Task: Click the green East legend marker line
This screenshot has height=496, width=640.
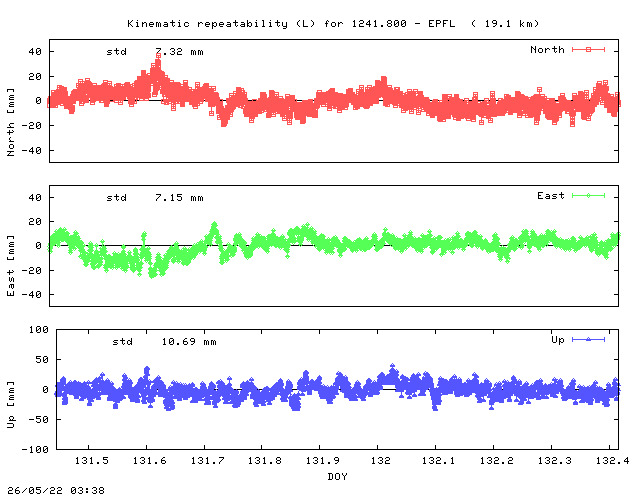Action: click(x=588, y=196)
